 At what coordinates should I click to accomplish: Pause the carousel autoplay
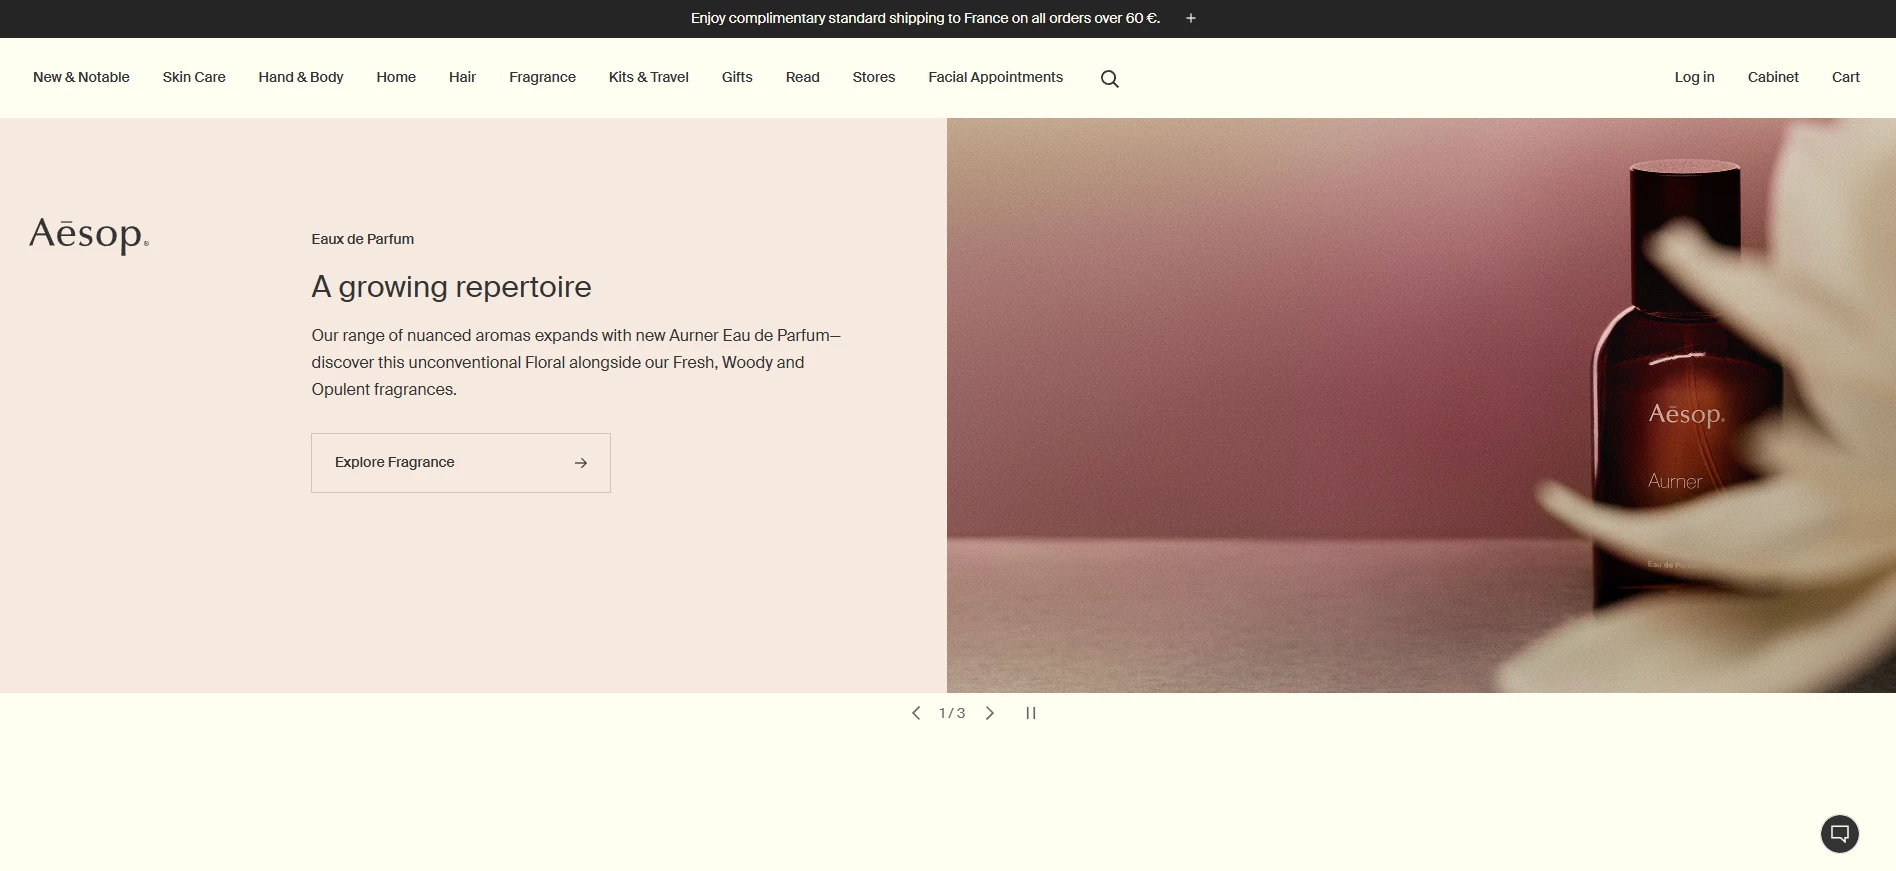[1031, 713]
